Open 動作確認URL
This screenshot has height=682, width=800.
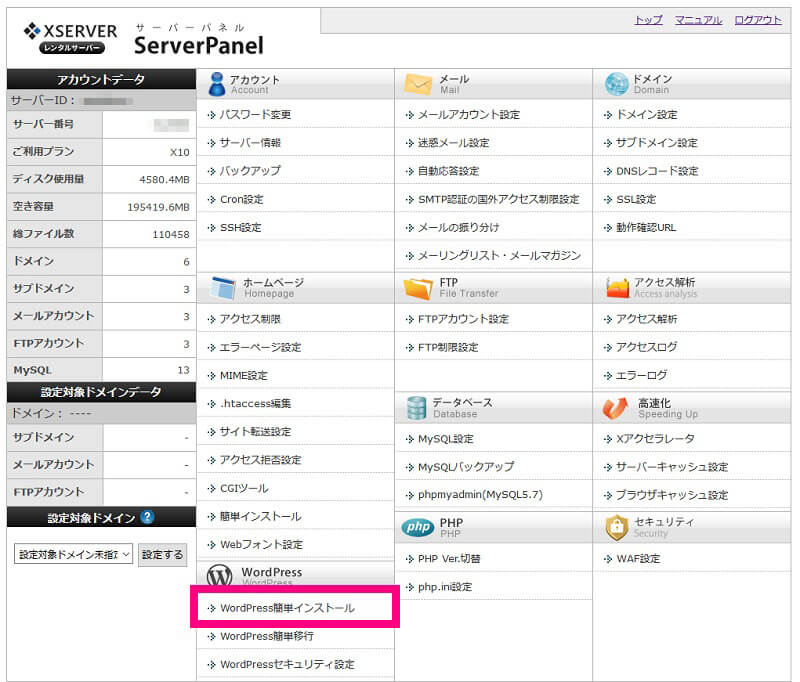(x=646, y=228)
